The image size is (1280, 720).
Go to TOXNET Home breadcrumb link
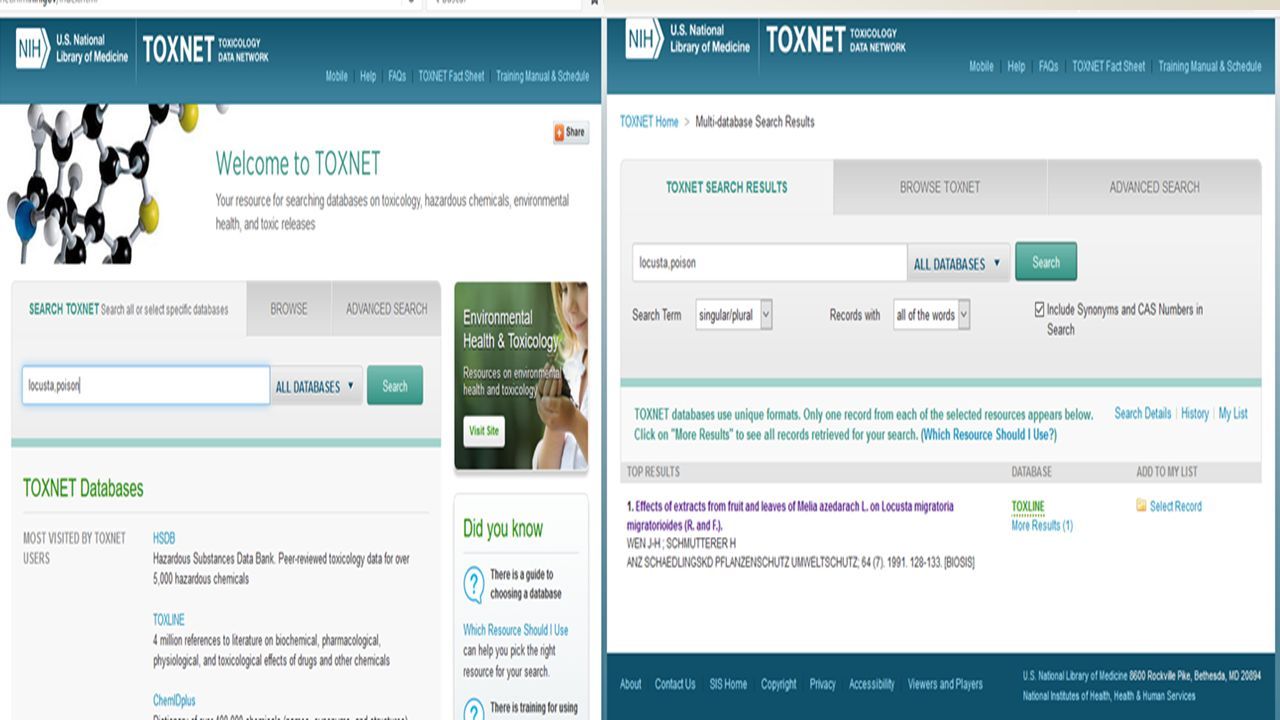[649, 122]
